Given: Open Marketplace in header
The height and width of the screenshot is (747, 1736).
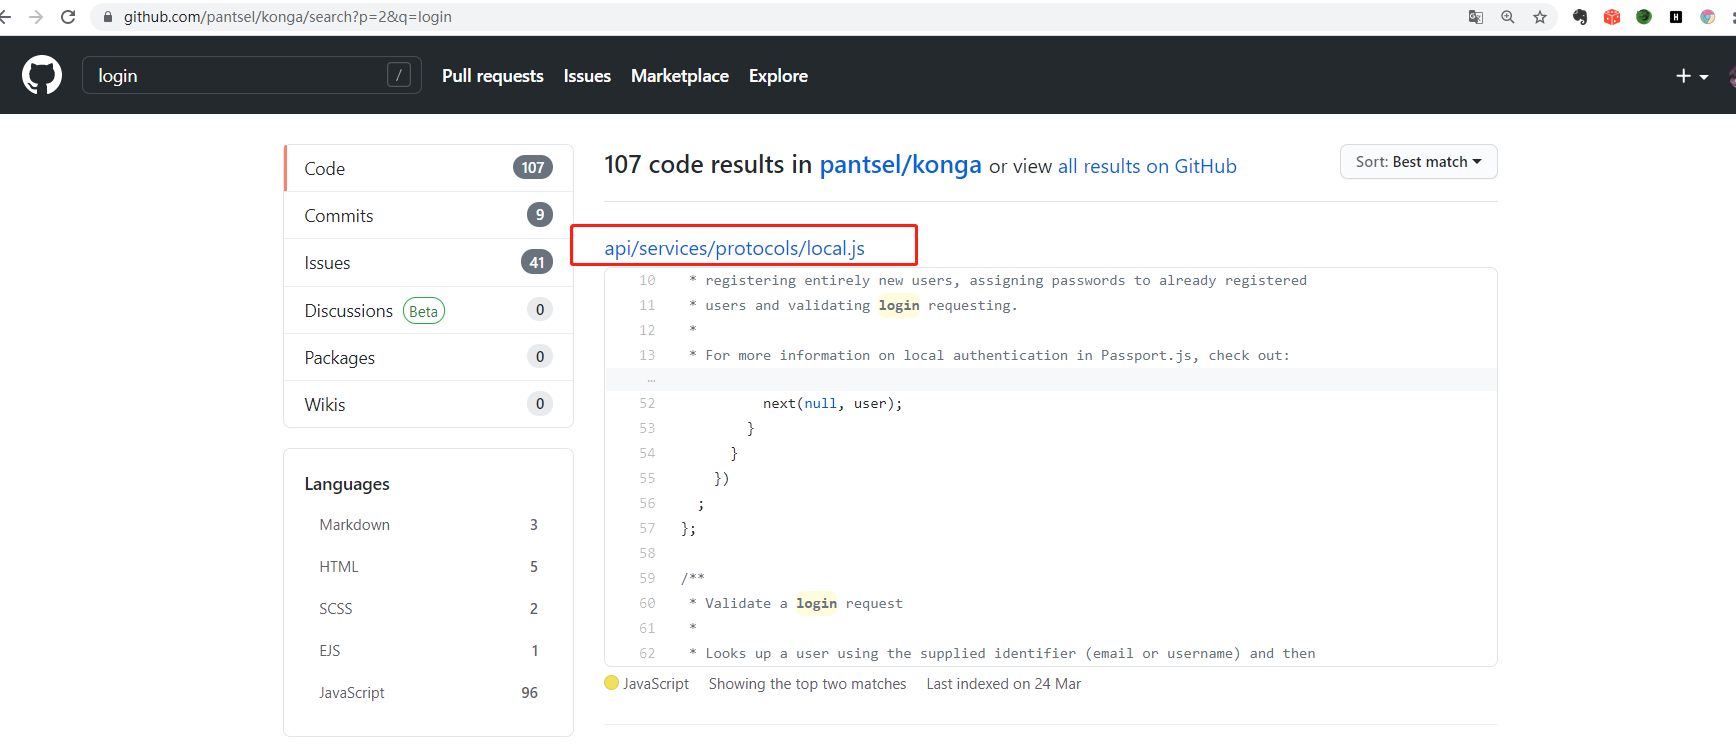Looking at the screenshot, I should point(680,76).
